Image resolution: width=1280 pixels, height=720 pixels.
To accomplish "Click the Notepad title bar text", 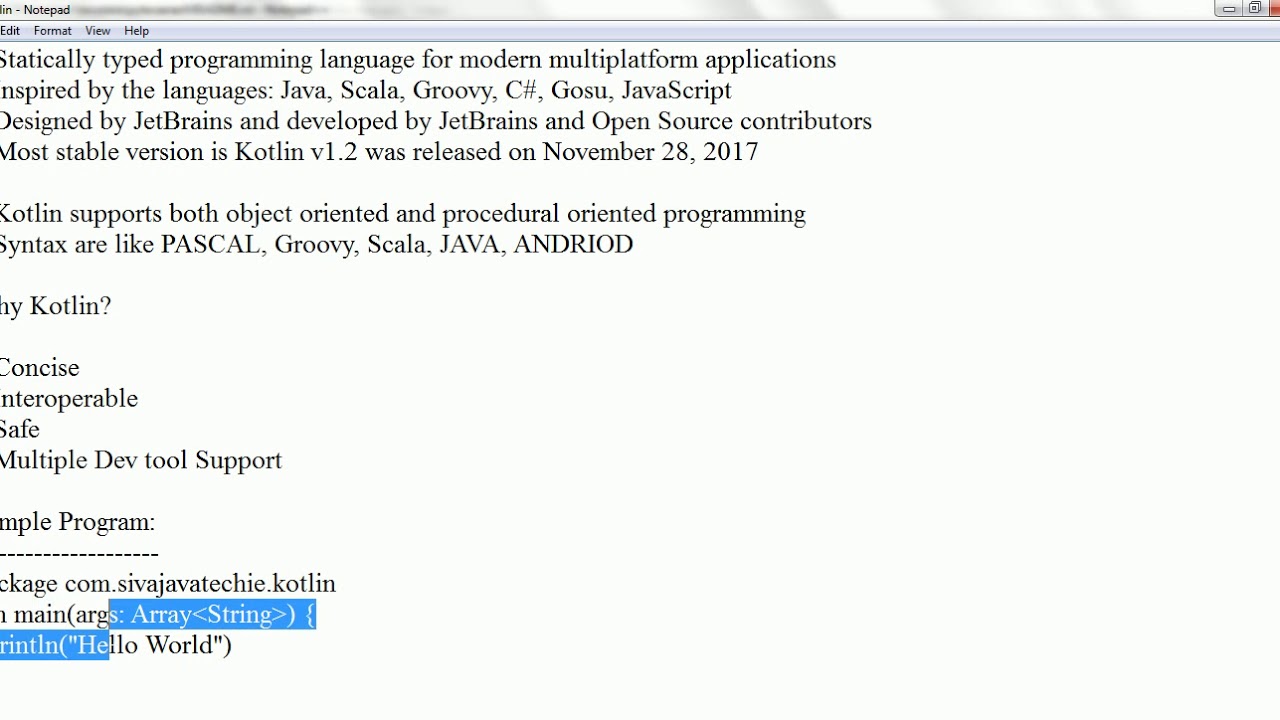I will pyautogui.click(x=35, y=10).
